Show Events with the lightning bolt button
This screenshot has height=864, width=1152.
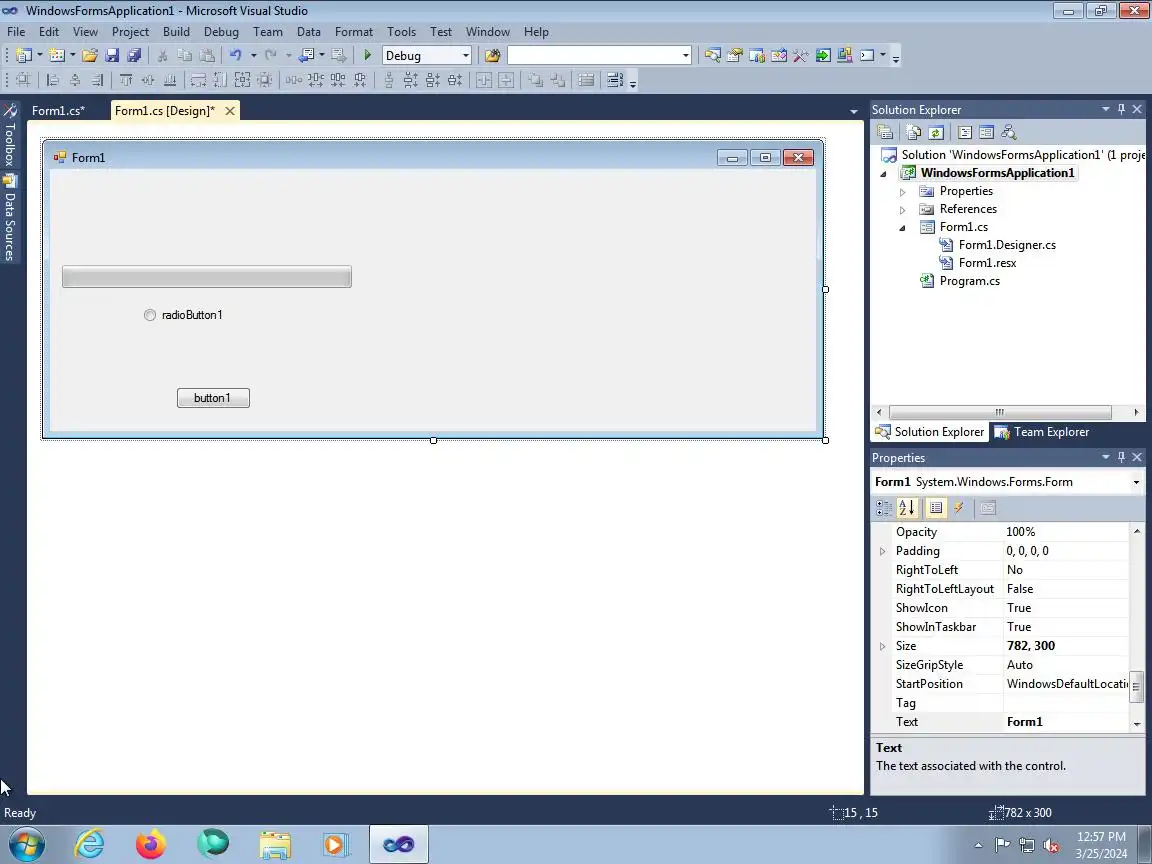pyautogui.click(x=959, y=508)
